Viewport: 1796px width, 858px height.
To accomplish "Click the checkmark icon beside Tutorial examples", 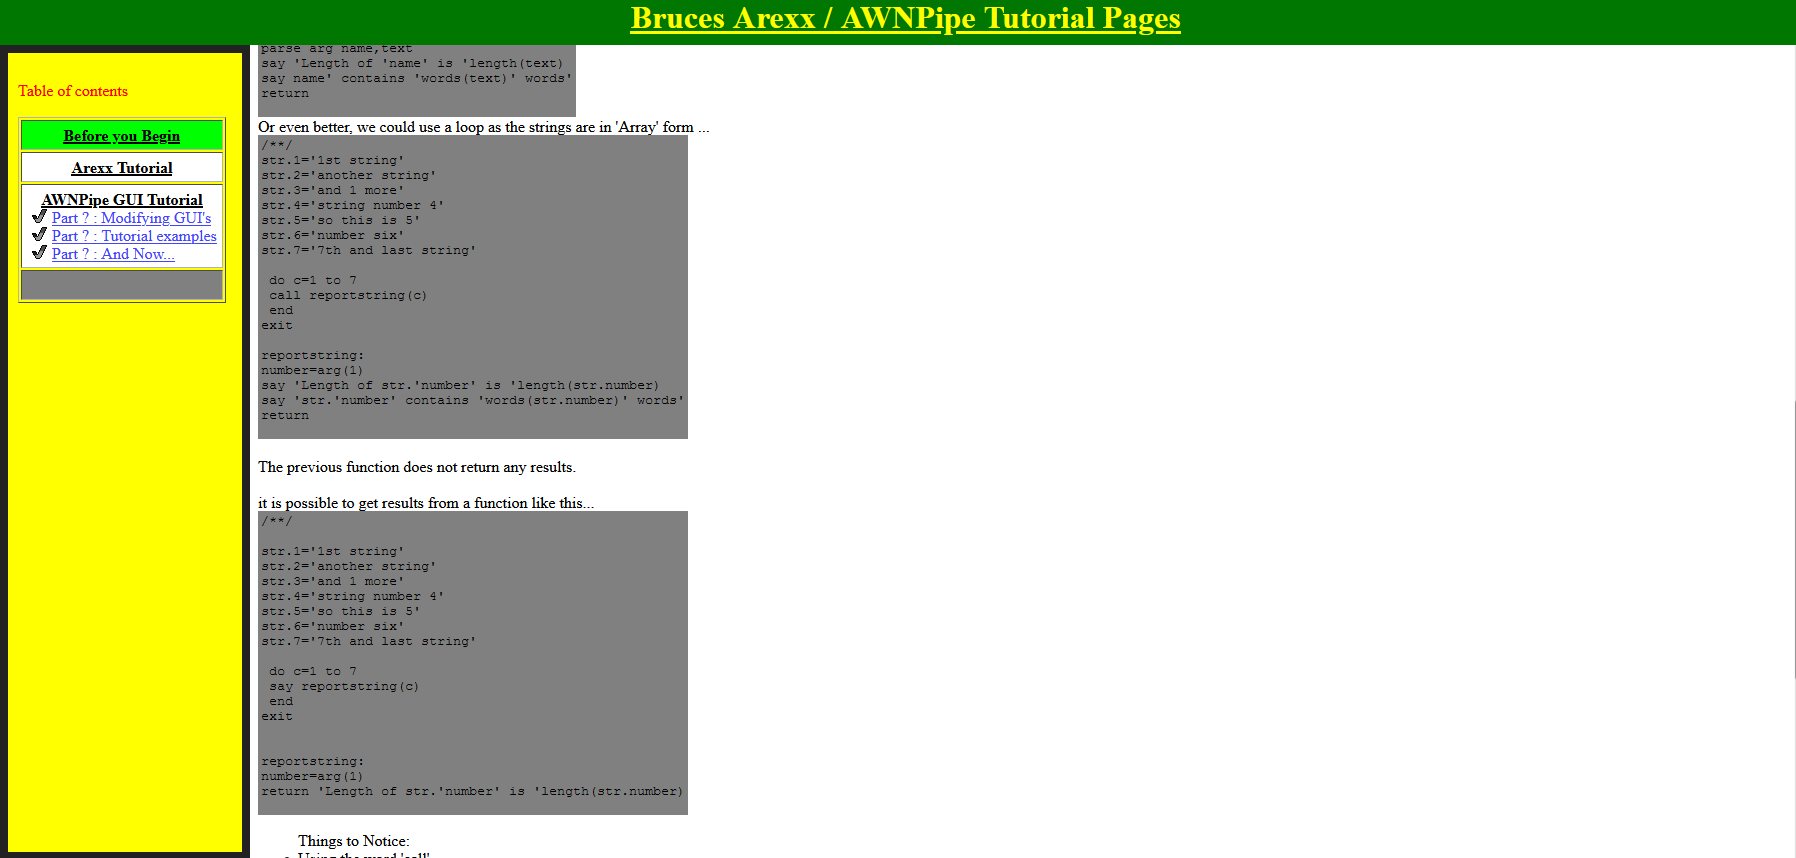I will pos(39,234).
